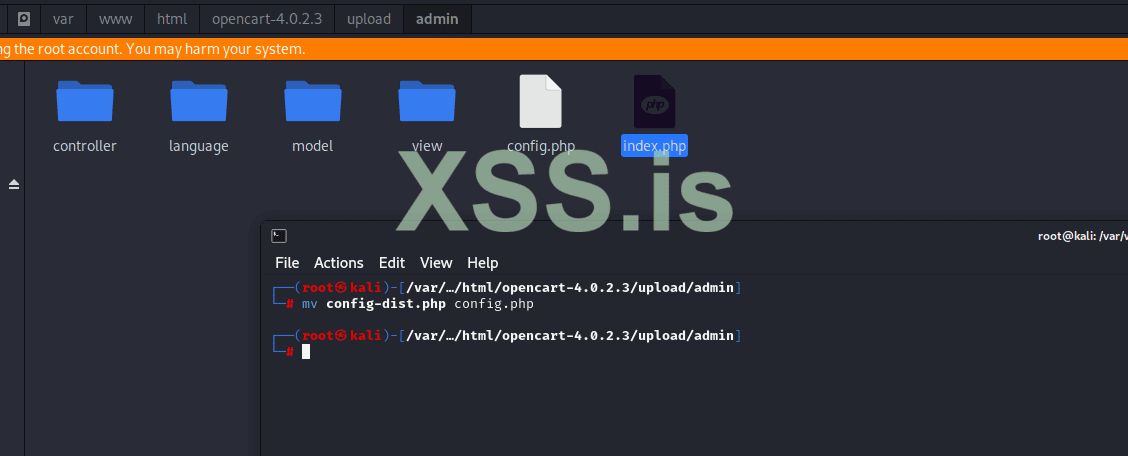Go to the www path segment
The width and height of the screenshot is (1128, 456).
click(115, 19)
